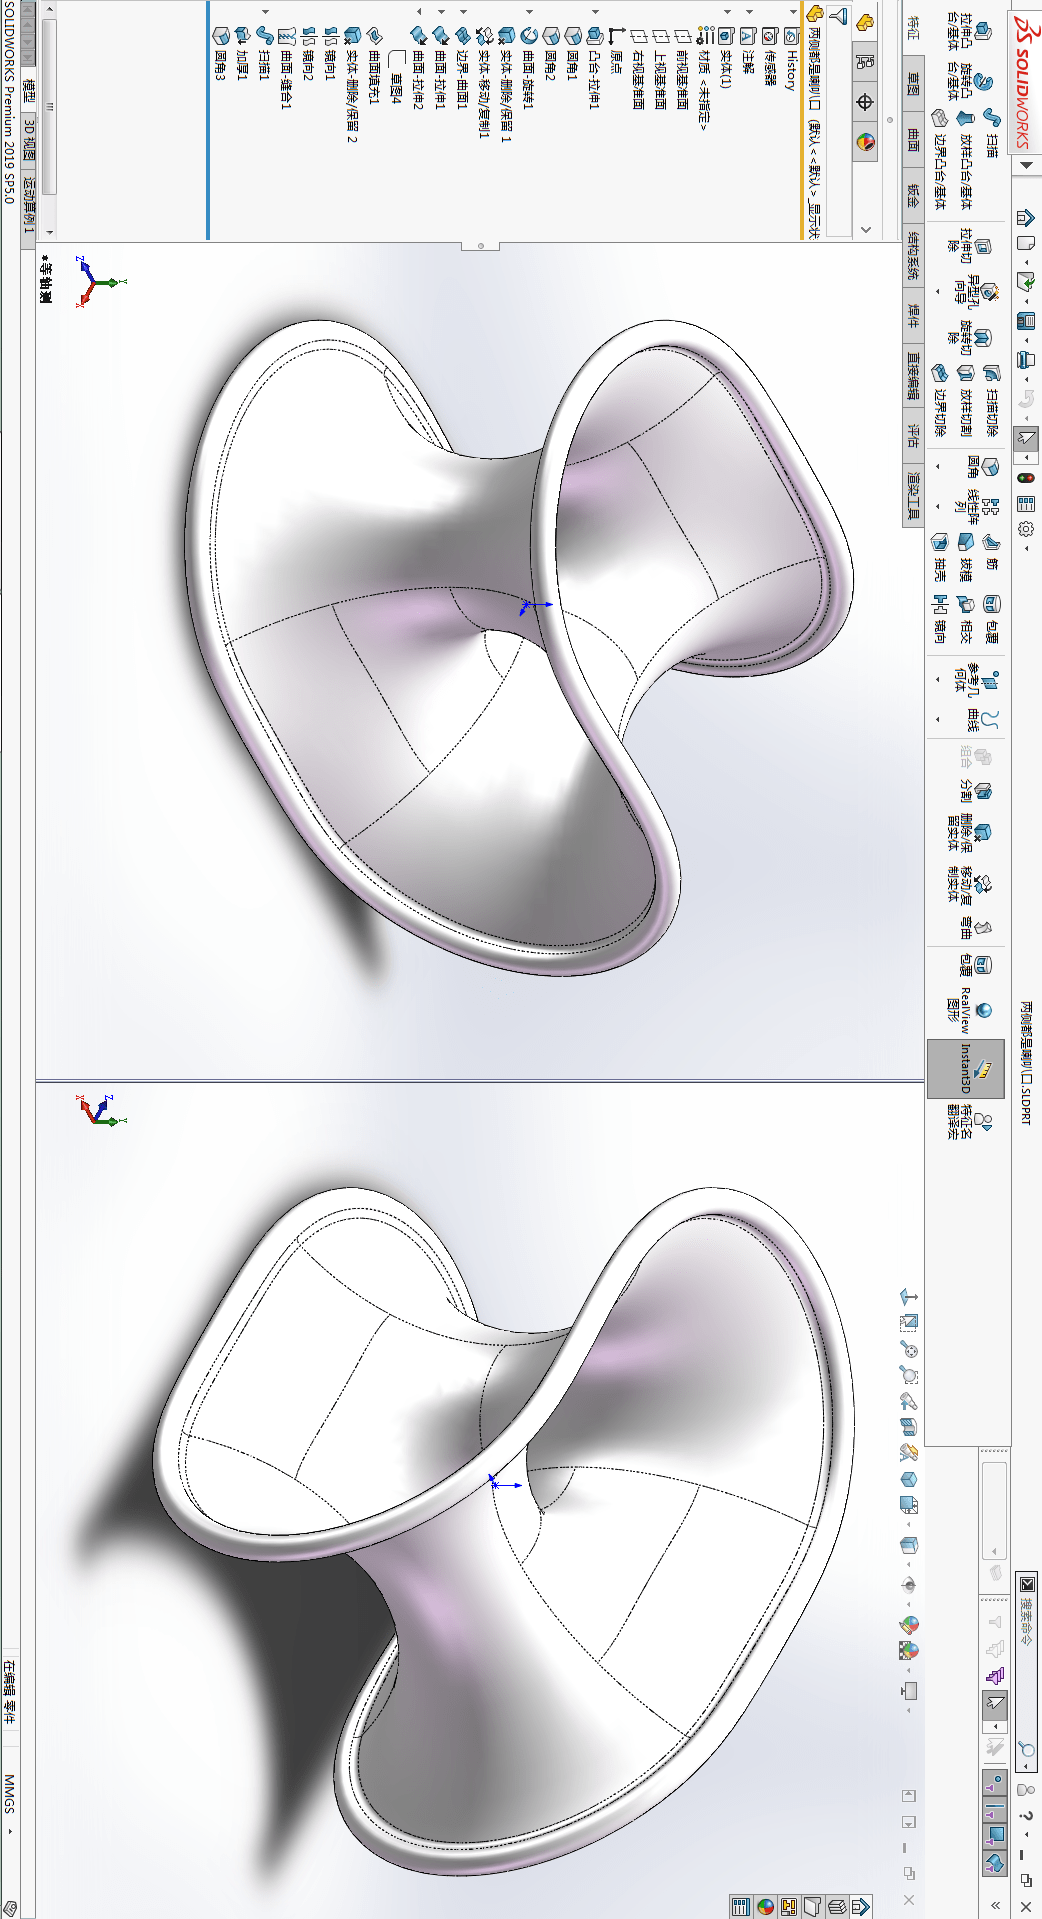
Task: Select the 扫描切除 swept cut tool
Action: tap(991, 401)
